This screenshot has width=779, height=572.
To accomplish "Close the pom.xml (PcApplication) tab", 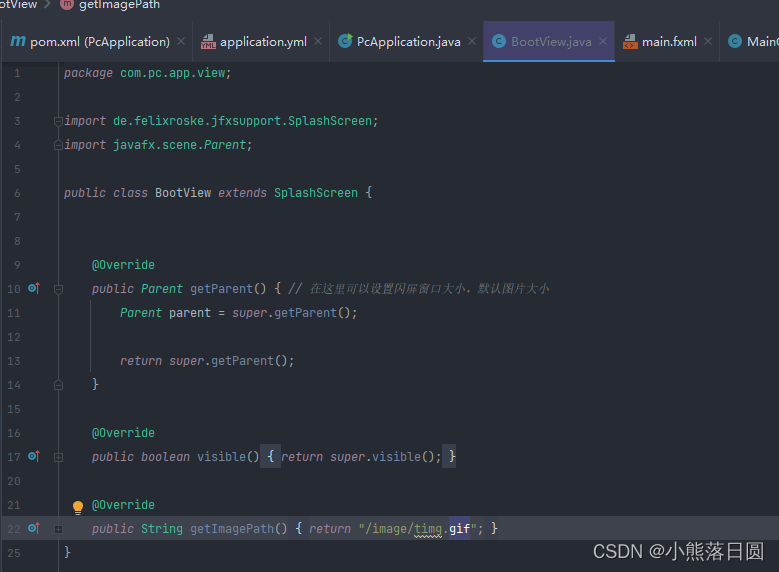I will coord(181,42).
